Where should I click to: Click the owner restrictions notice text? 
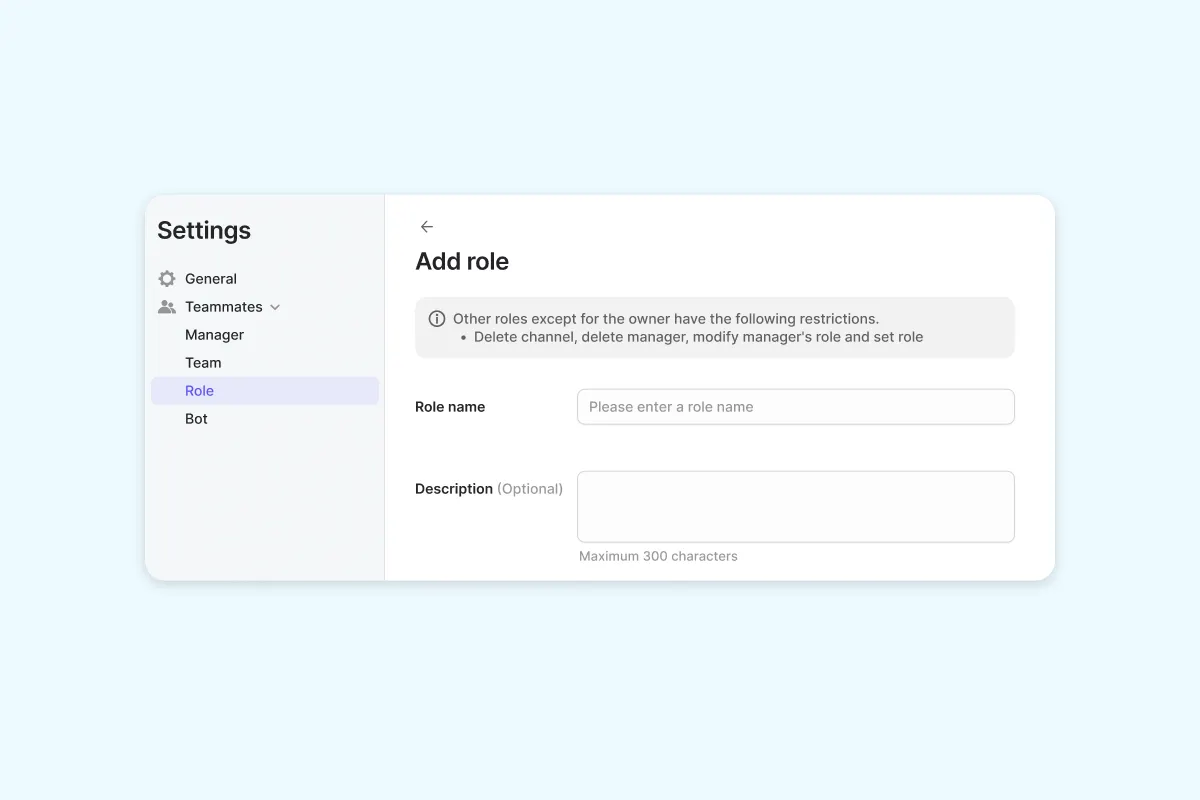pos(666,319)
